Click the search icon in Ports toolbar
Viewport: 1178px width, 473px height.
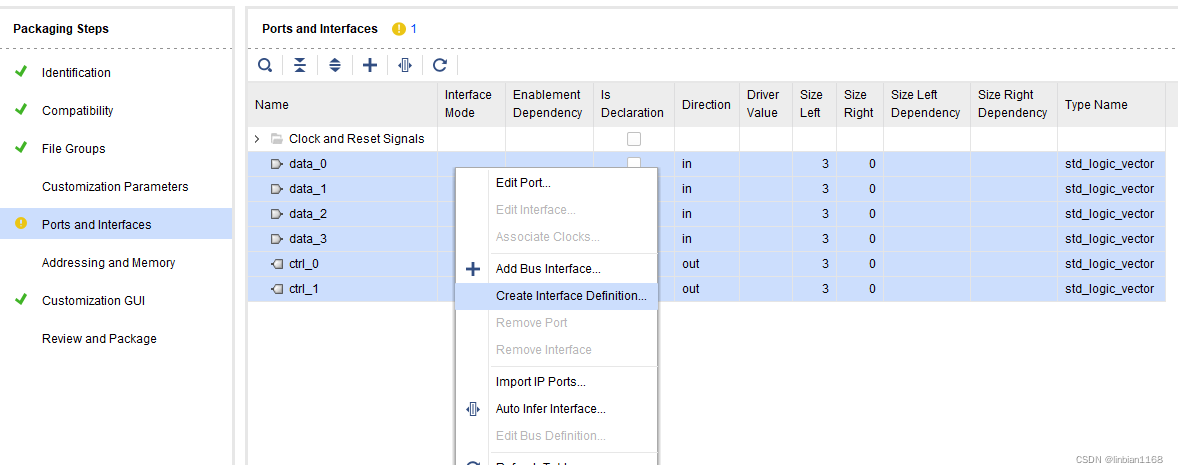[265, 65]
